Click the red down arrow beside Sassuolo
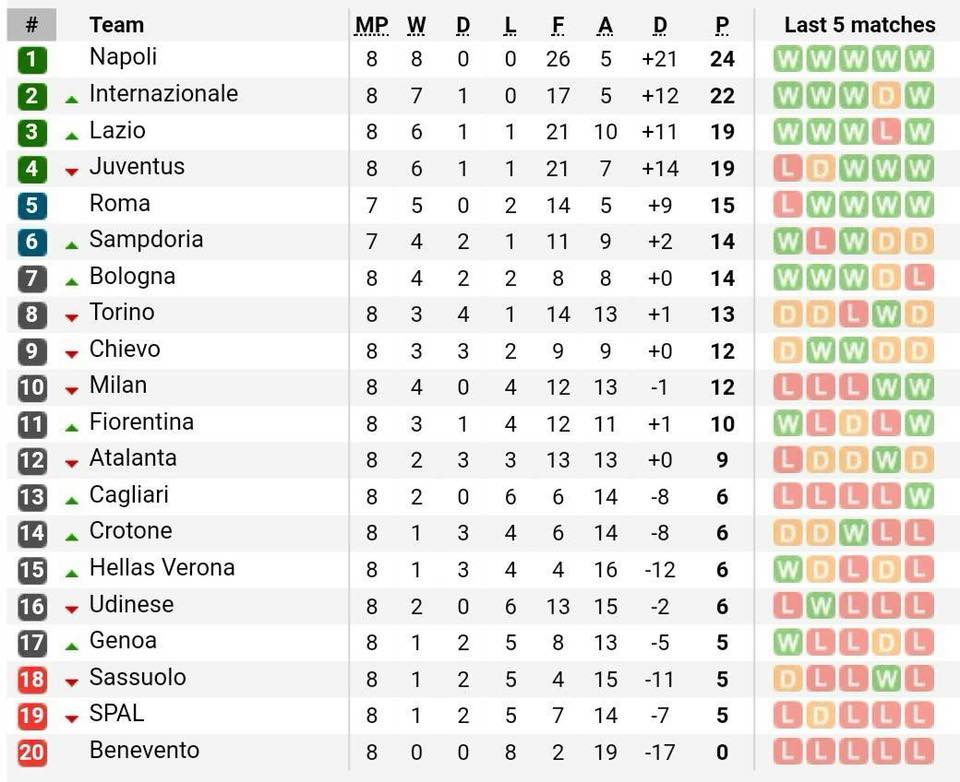Viewport: 960px width, 782px height. point(72,682)
